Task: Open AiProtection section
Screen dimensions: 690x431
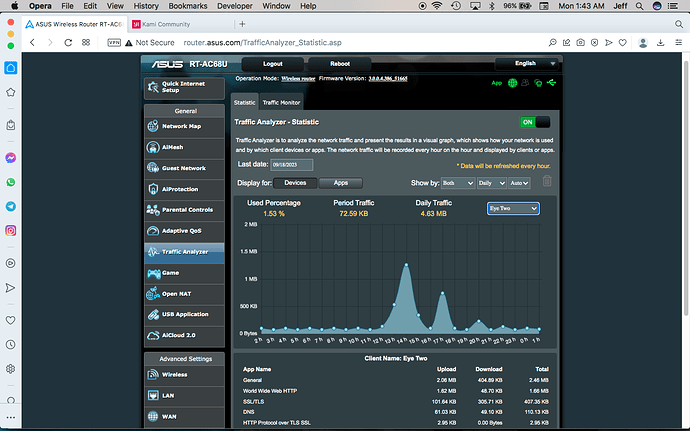Action: coord(184,189)
